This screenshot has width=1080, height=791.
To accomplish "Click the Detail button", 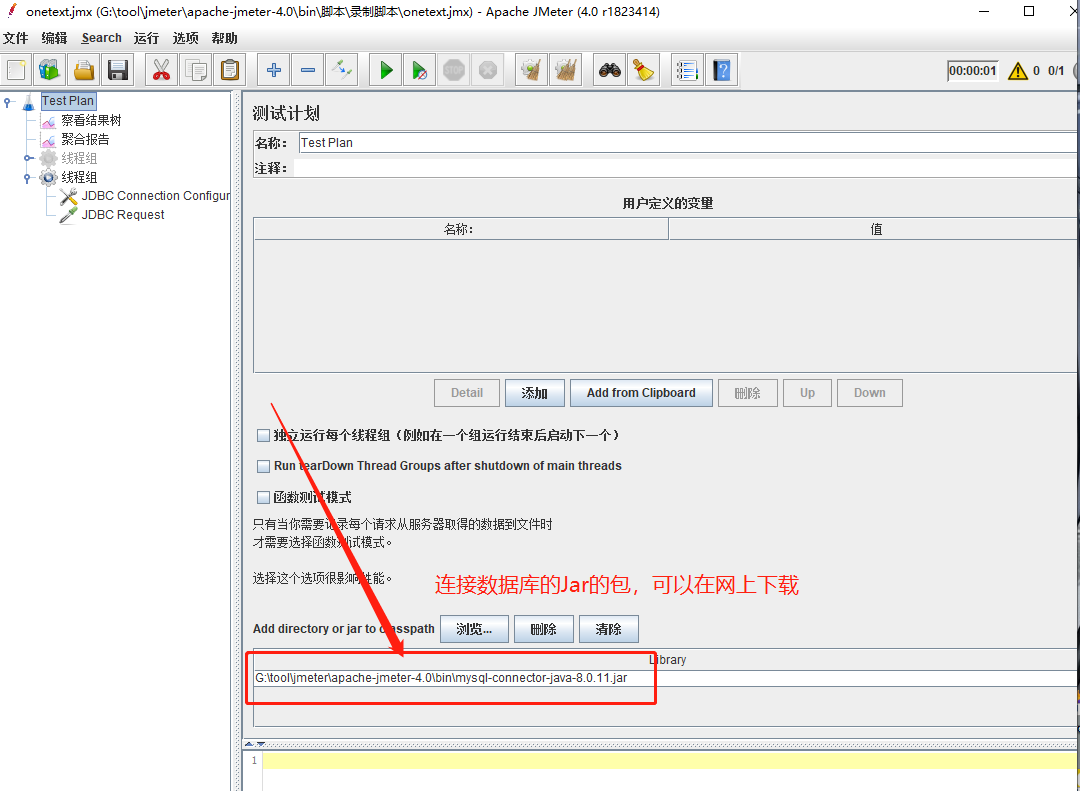I will (x=467, y=393).
